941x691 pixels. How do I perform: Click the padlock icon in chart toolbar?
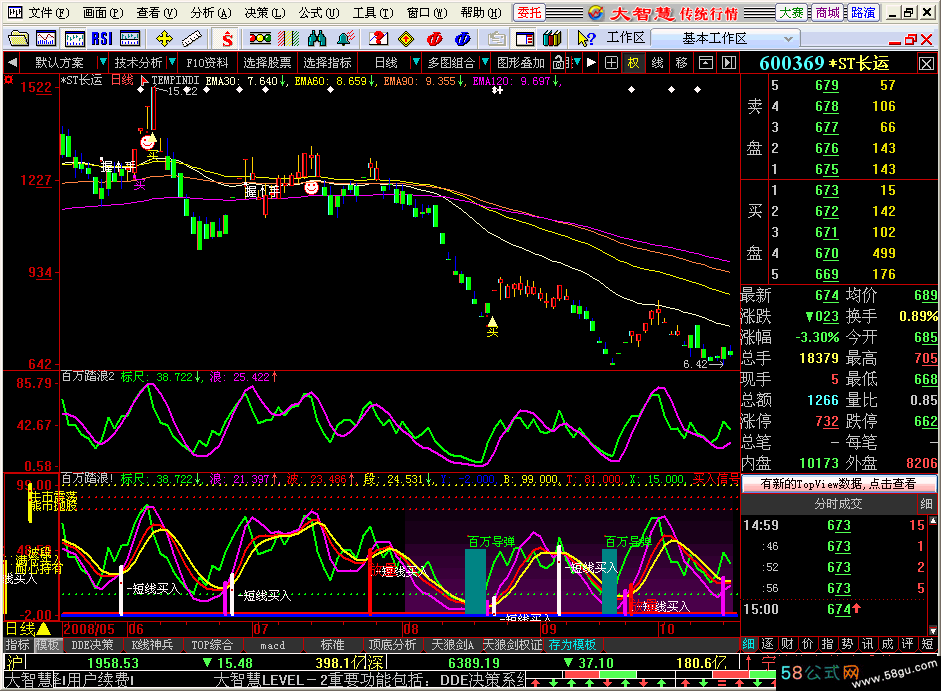pyautogui.click(x=559, y=62)
